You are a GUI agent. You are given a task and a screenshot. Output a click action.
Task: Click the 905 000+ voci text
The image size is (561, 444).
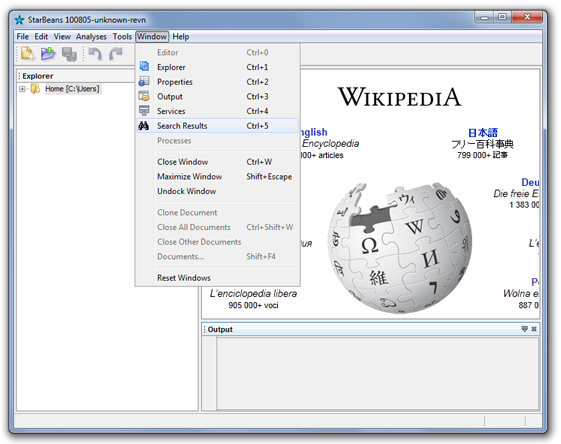[253, 305]
